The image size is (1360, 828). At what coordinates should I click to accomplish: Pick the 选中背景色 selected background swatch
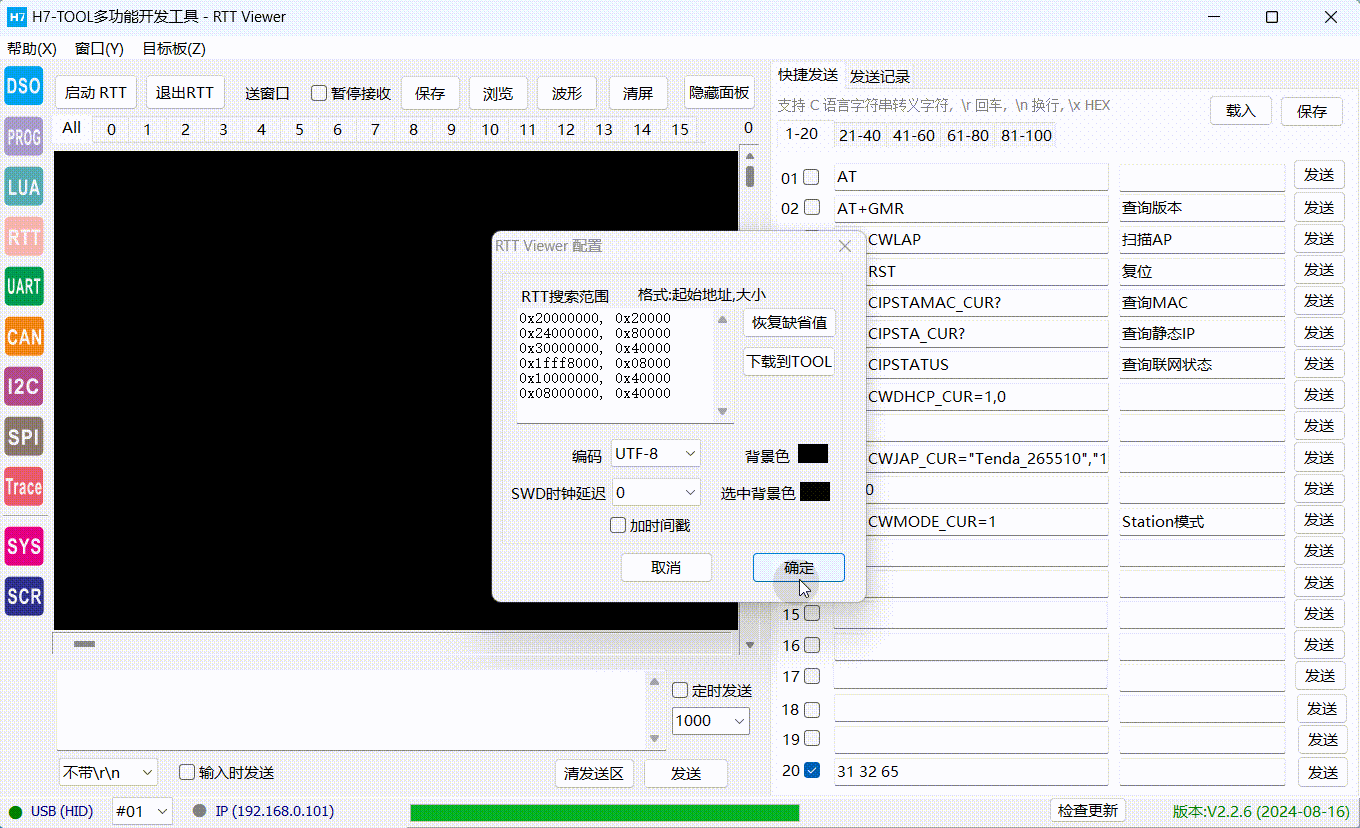pos(815,492)
